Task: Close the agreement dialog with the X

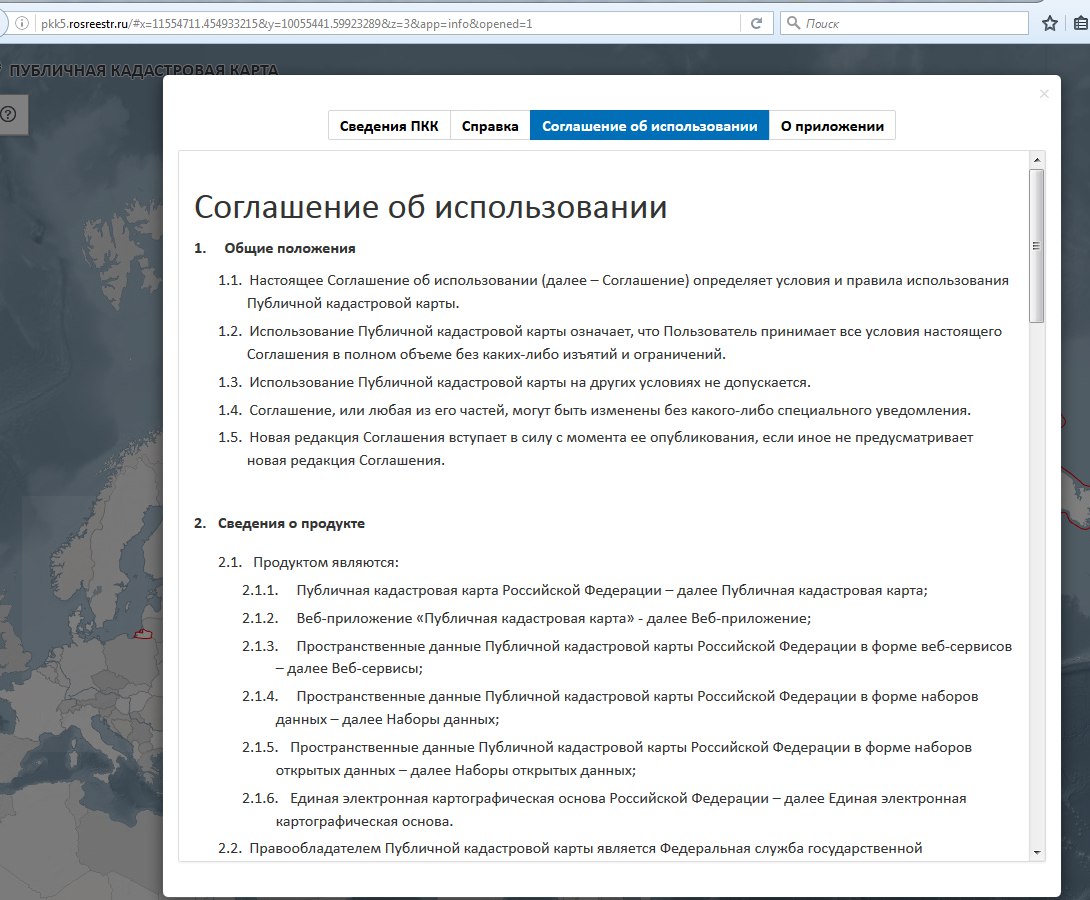Action: (x=1043, y=94)
